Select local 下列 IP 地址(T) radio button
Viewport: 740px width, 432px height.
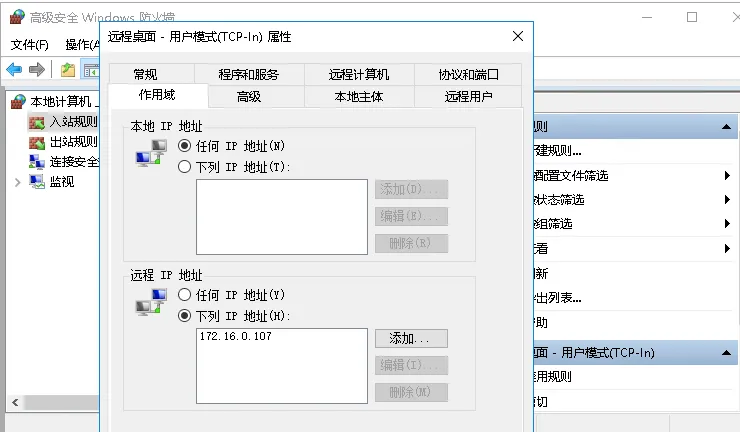pyautogui.click(x=184, y=167)
